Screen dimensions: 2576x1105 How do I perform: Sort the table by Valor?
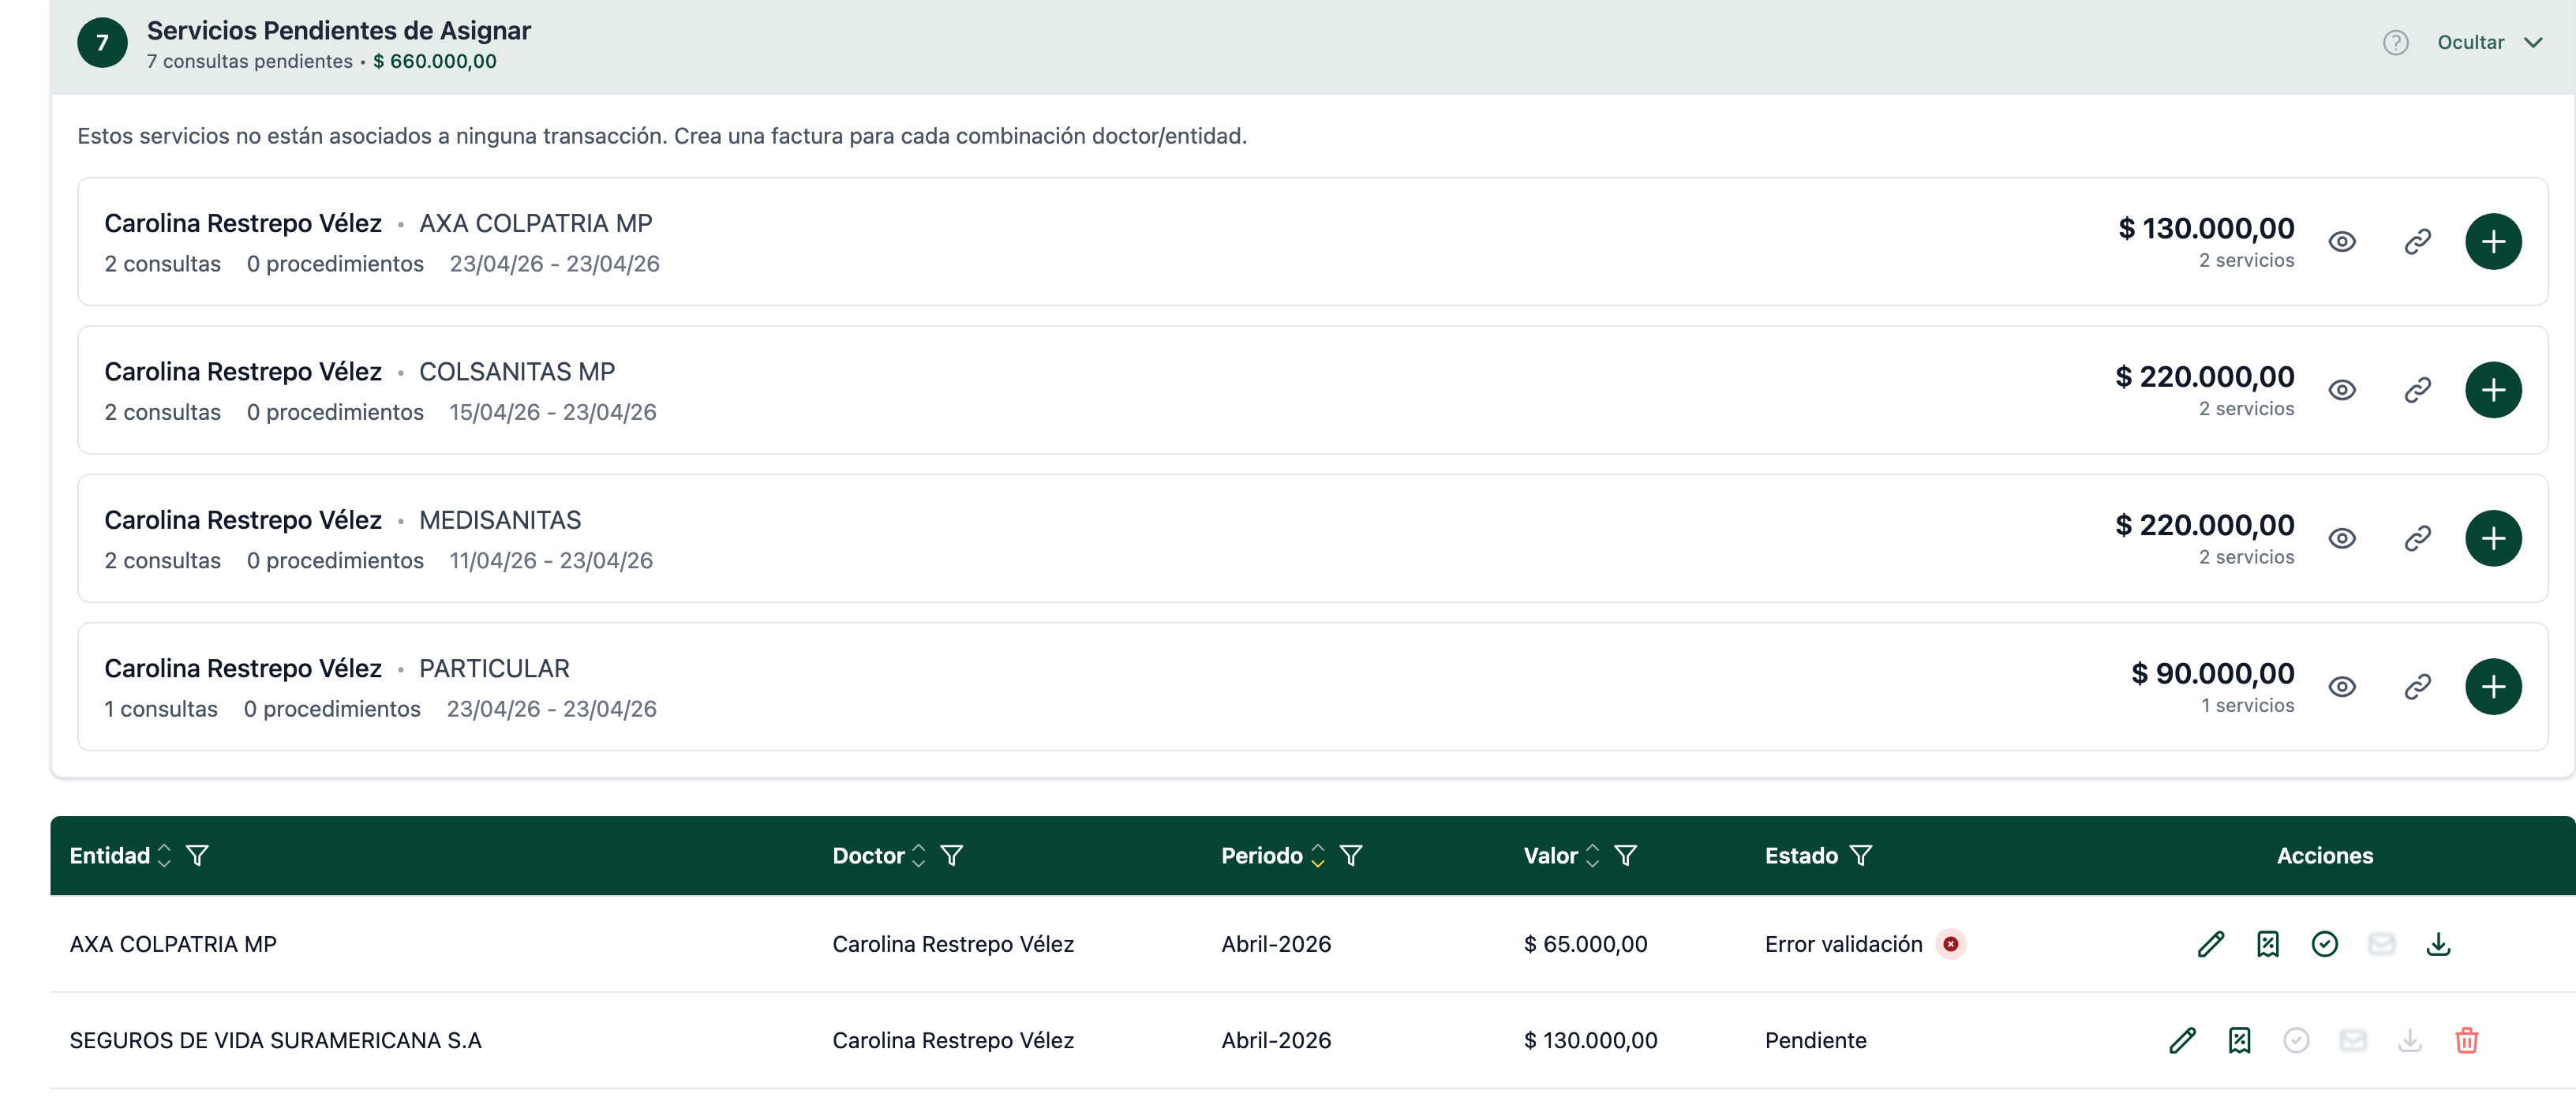(x=1593, y=856)
